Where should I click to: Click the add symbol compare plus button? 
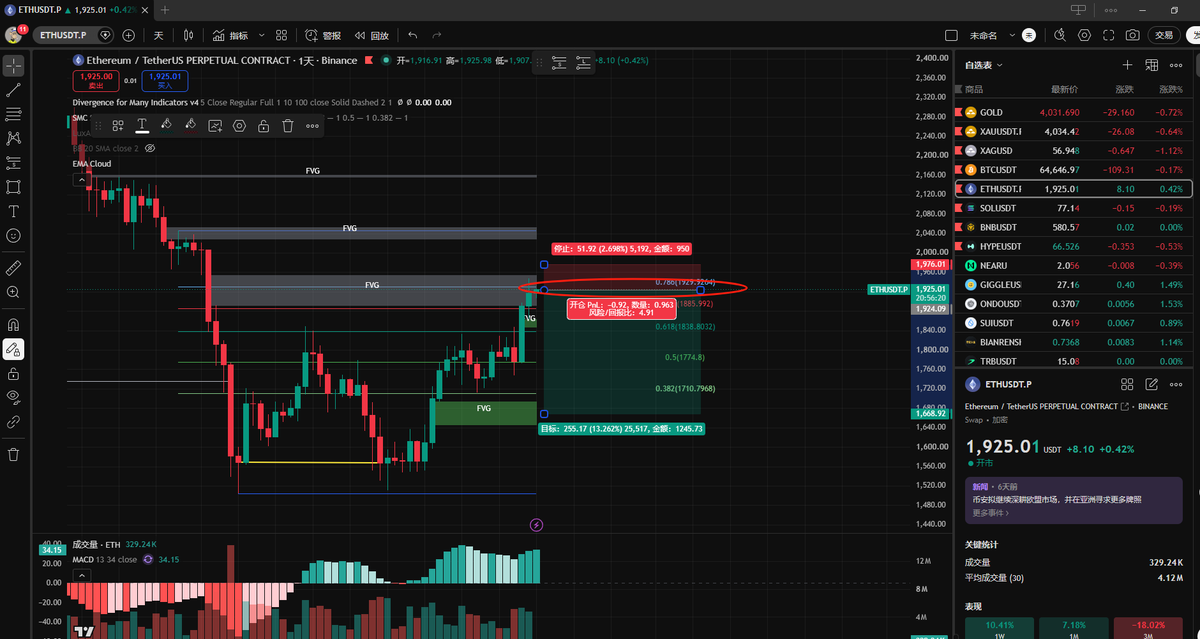click(x=129, y=35)
